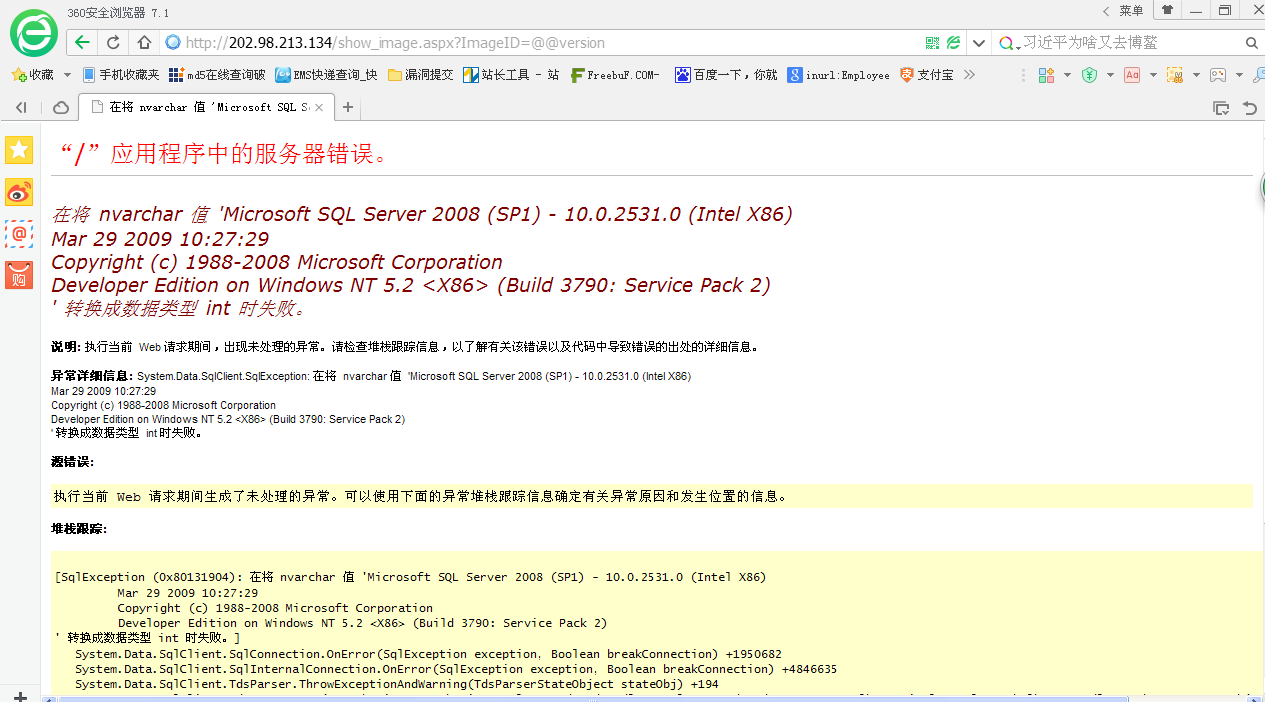The height and width of the screenshot is (702, 1265).
Task: Open the 菜单 menu
Action: (1131, 10)
